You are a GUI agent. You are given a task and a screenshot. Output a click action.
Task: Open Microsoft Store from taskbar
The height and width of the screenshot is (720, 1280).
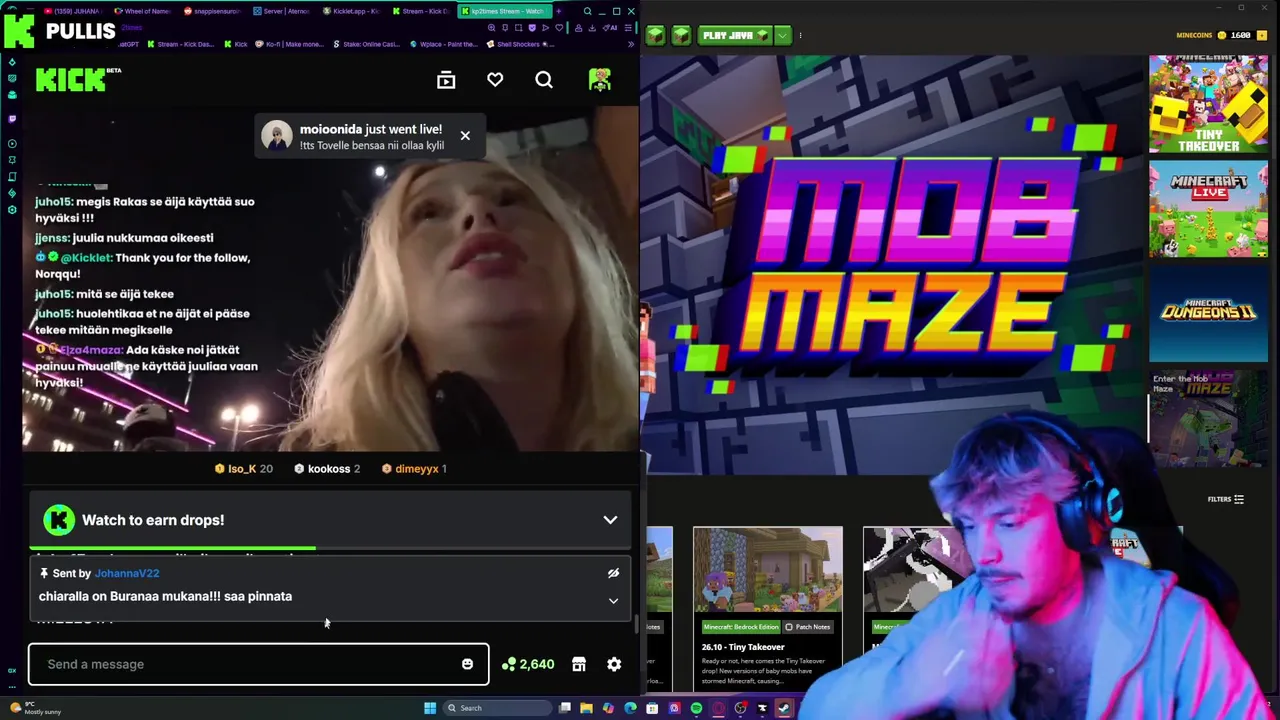(652, 708)
